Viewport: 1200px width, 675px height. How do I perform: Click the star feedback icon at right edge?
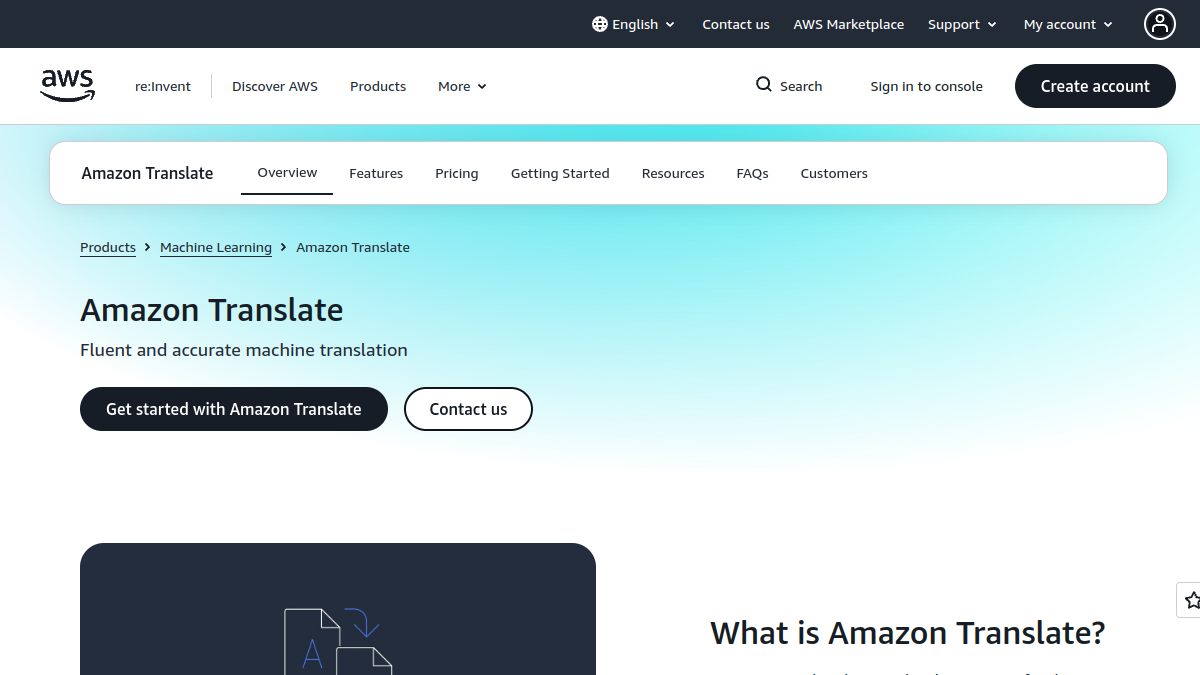(1190, 600)
